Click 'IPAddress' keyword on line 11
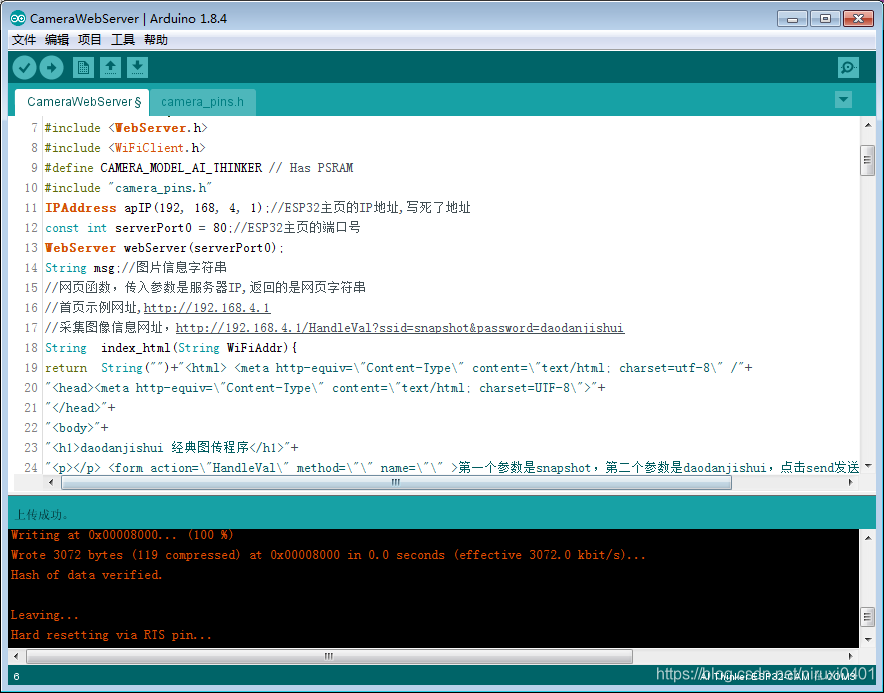Viewport: 884px width, 693px height. (81, 208)
